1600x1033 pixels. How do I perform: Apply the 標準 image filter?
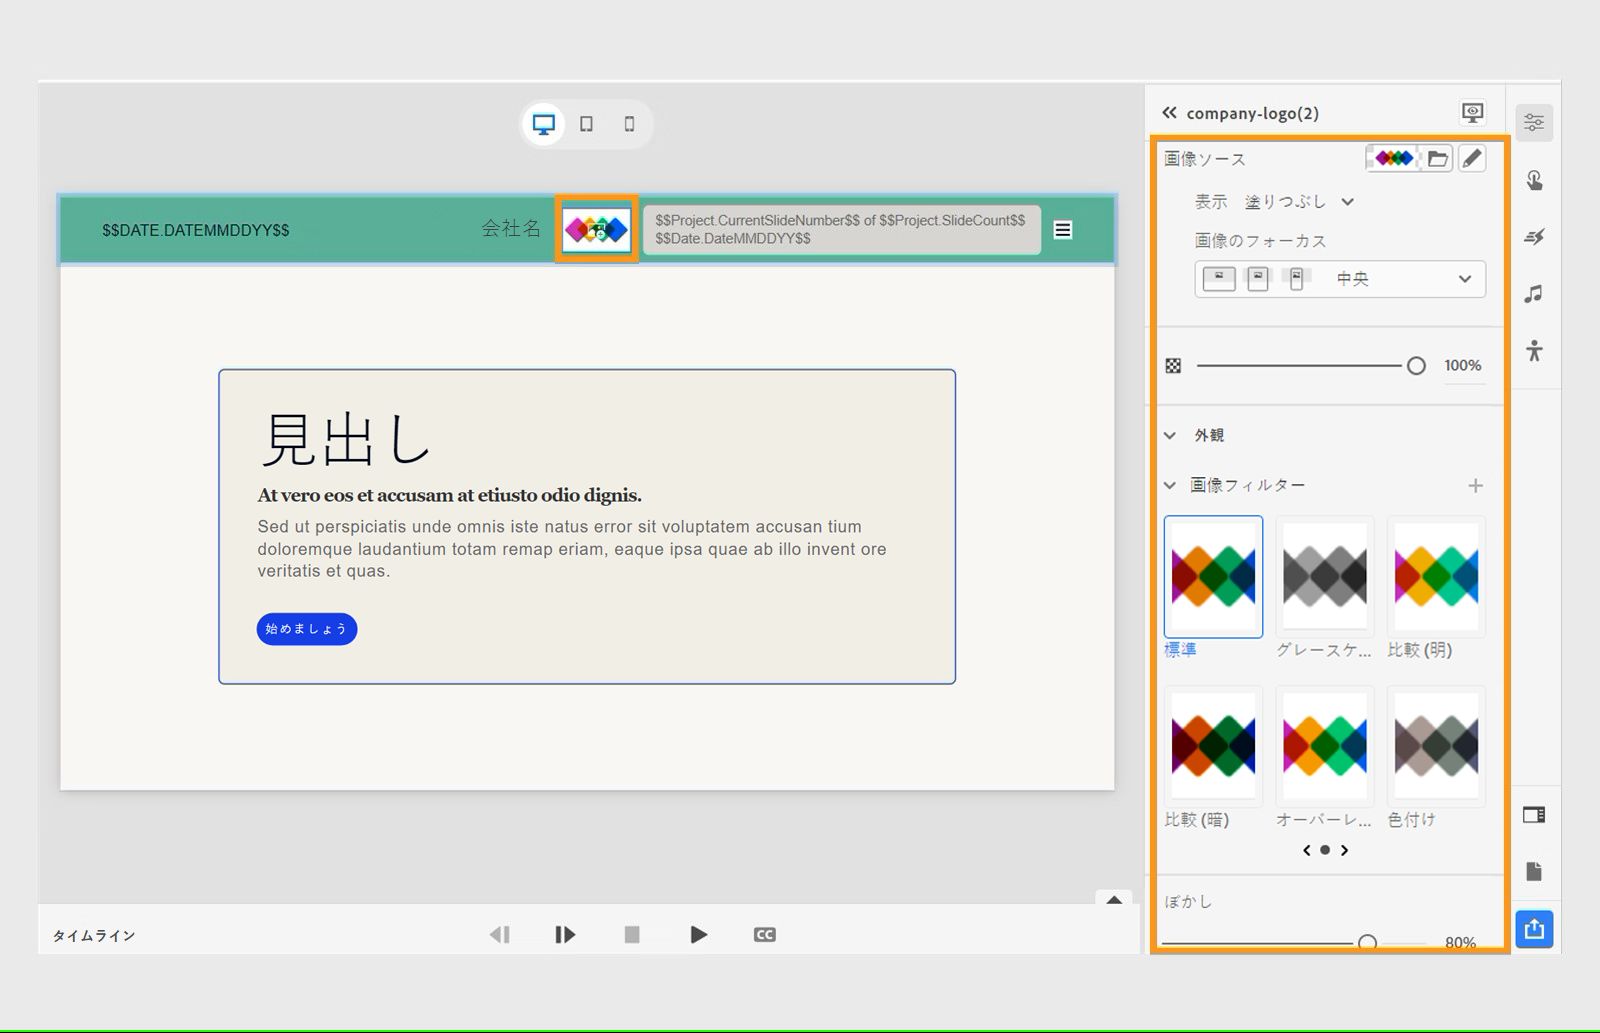pos(1213,577)
